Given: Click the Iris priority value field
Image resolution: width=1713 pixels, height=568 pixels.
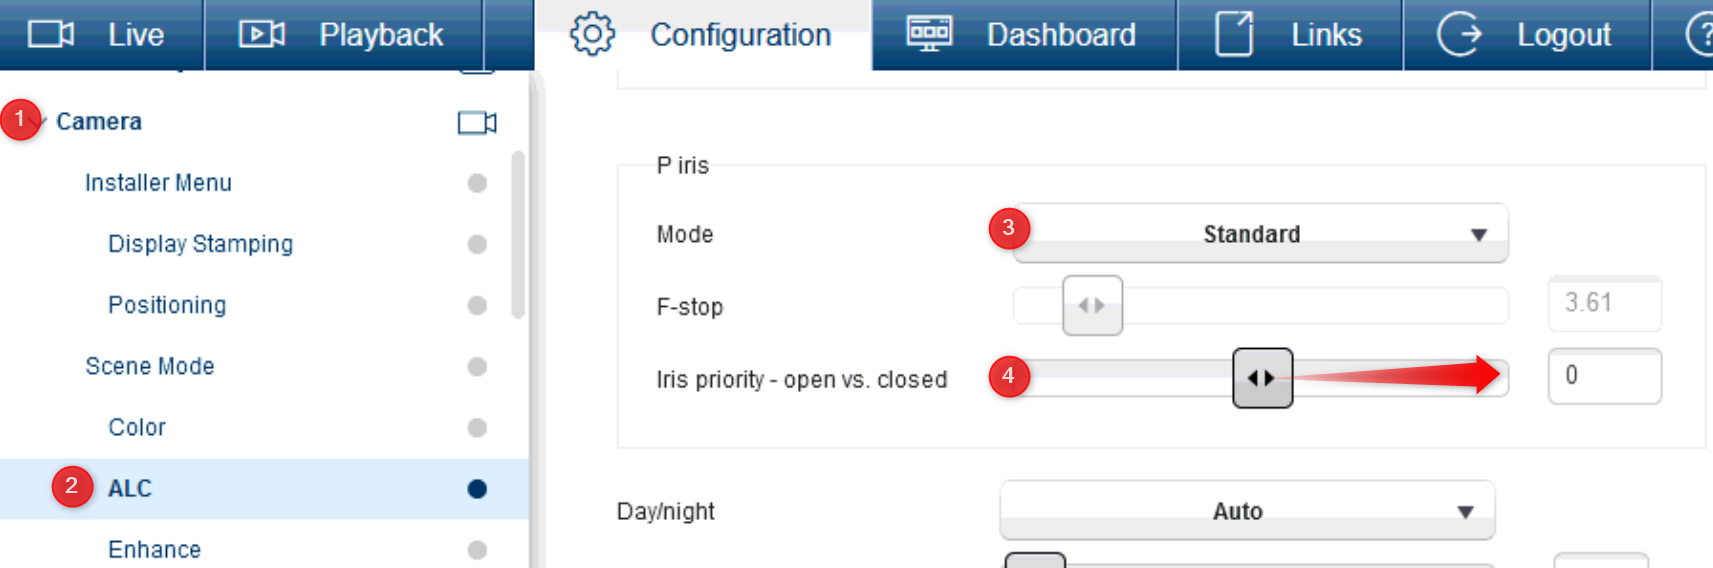Looking at the screenshot, I should [x=1604, y=376].
